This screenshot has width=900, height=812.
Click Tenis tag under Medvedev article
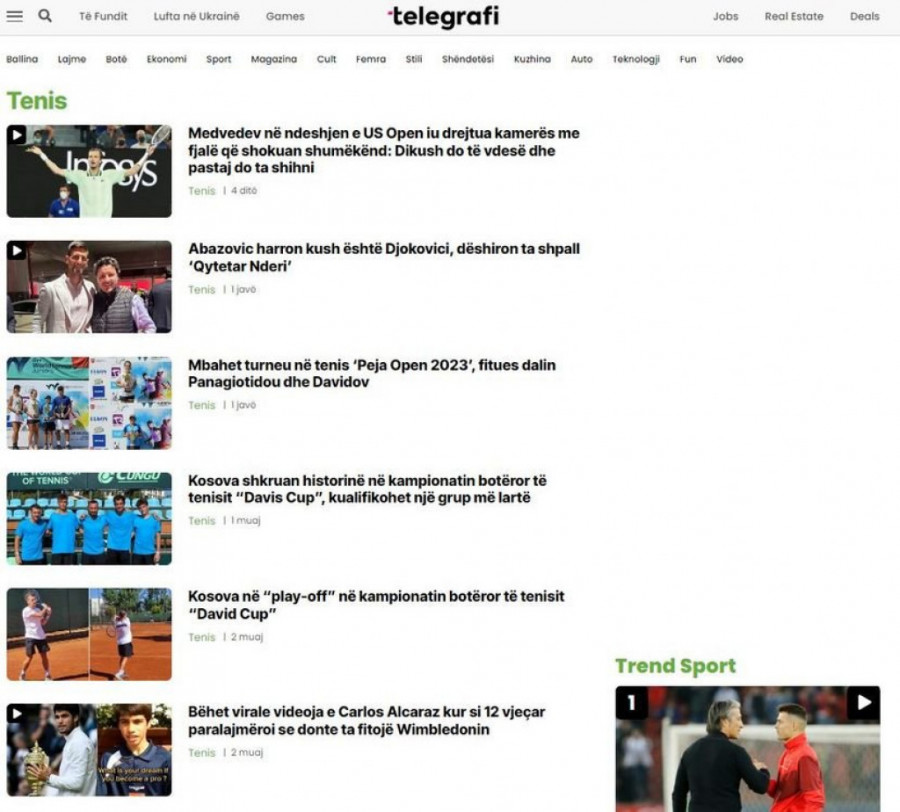click(202, 190)
